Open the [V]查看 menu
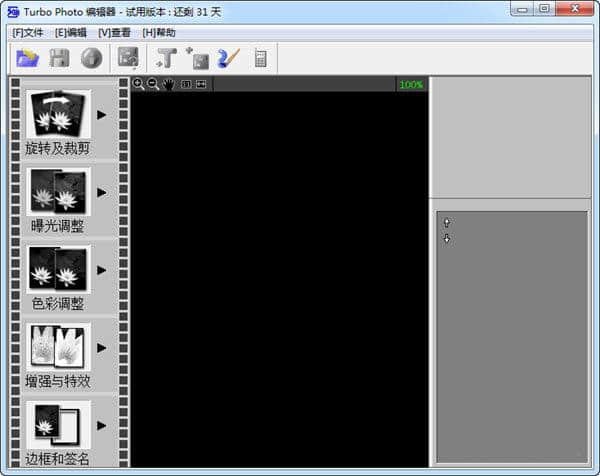600x476 pixels. point(114,33)
